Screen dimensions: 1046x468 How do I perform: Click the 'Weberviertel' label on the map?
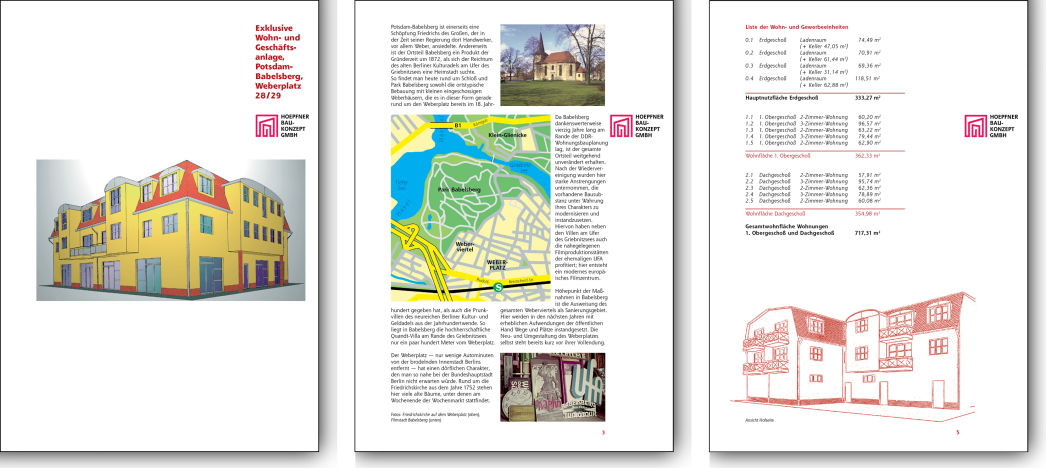point(466,245)
